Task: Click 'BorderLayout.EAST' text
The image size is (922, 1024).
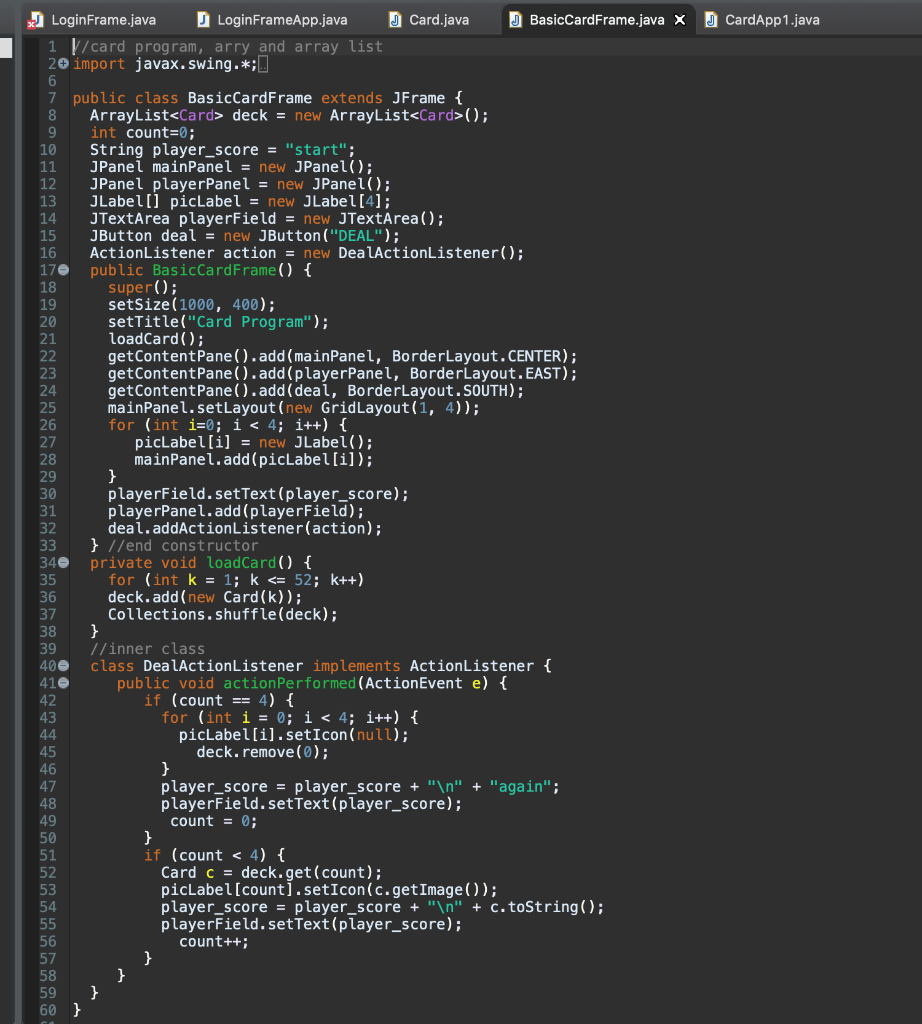Action: click(485, 374)
